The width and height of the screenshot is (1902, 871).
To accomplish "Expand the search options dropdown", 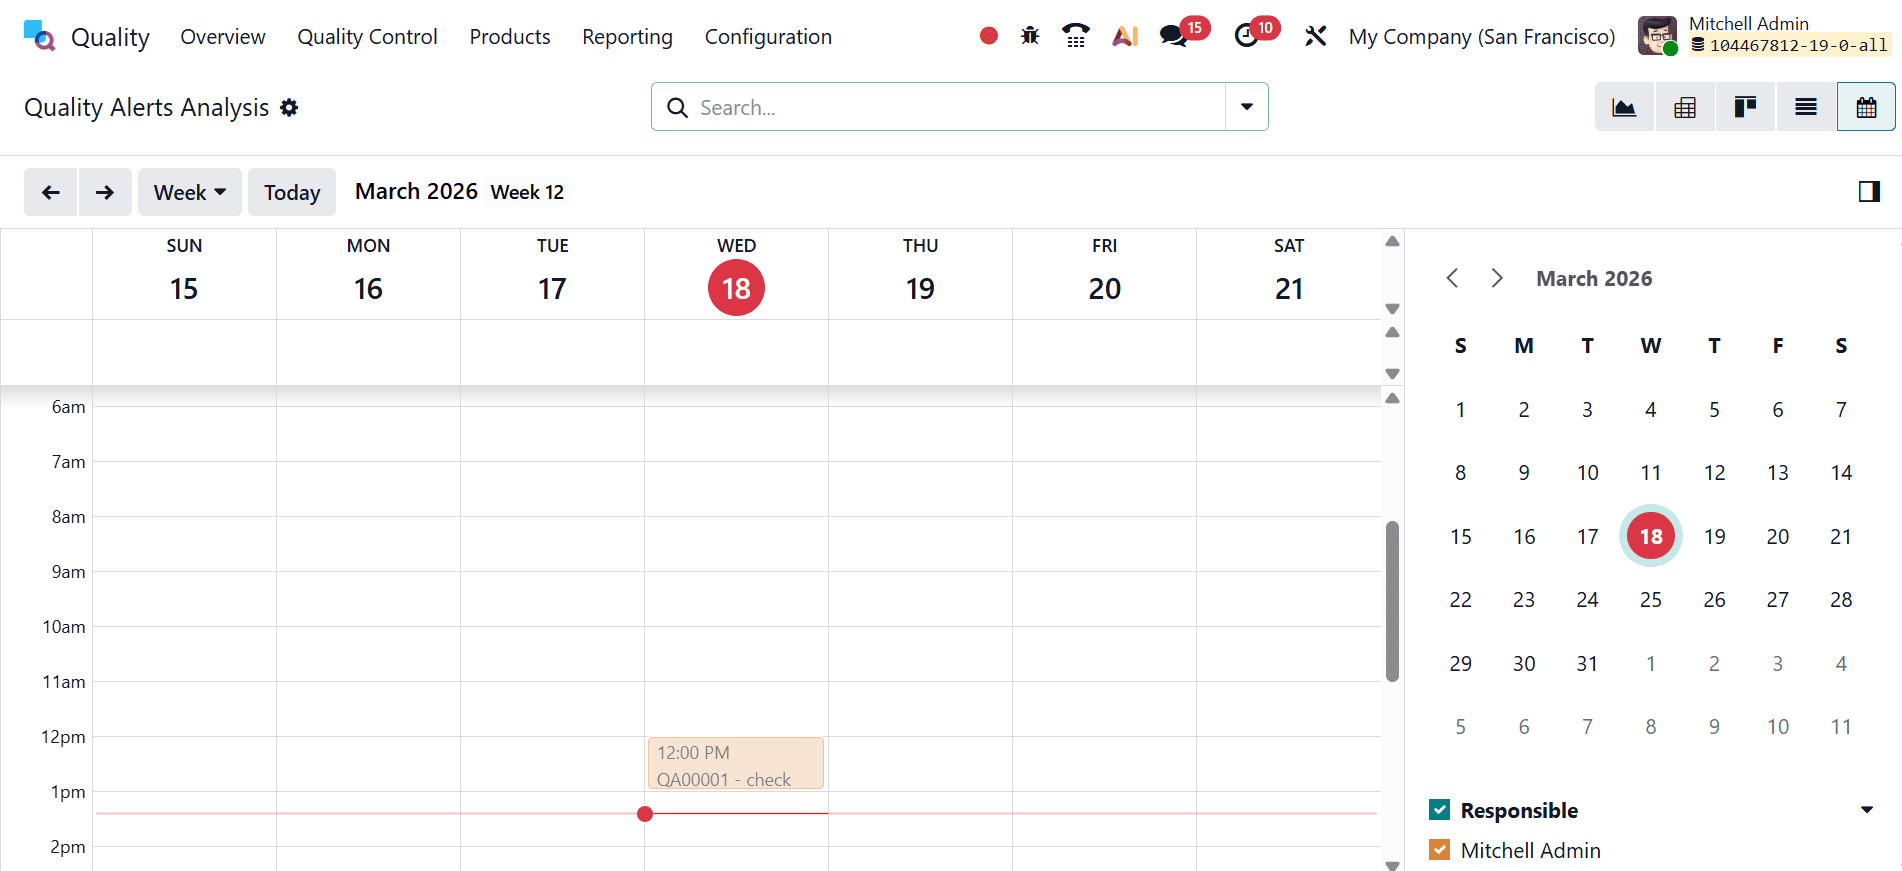I will [1246, 107].
